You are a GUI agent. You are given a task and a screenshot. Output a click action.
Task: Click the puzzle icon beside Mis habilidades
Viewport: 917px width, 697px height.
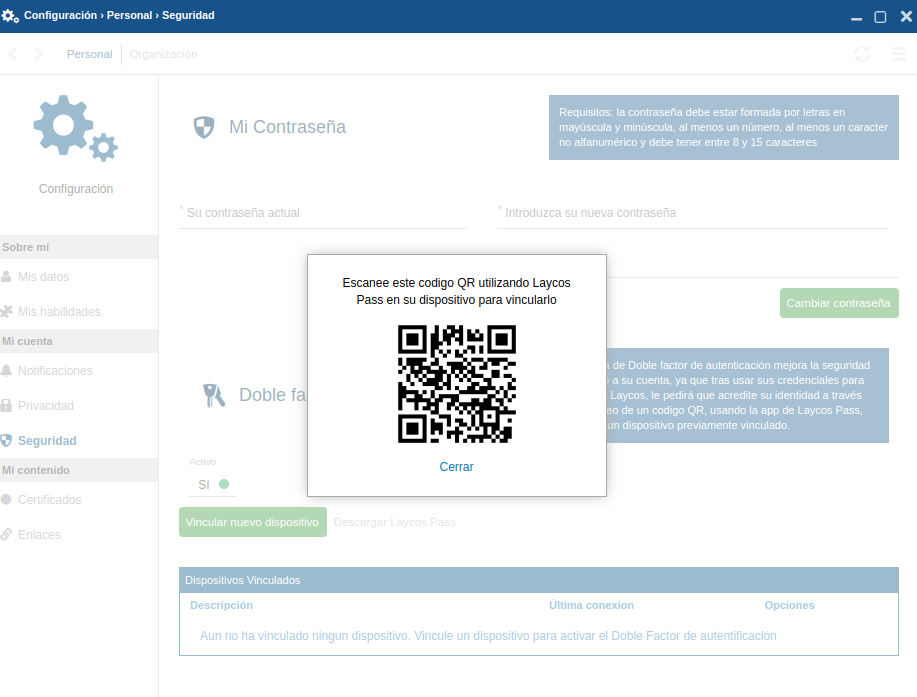[x=6, y=312]
